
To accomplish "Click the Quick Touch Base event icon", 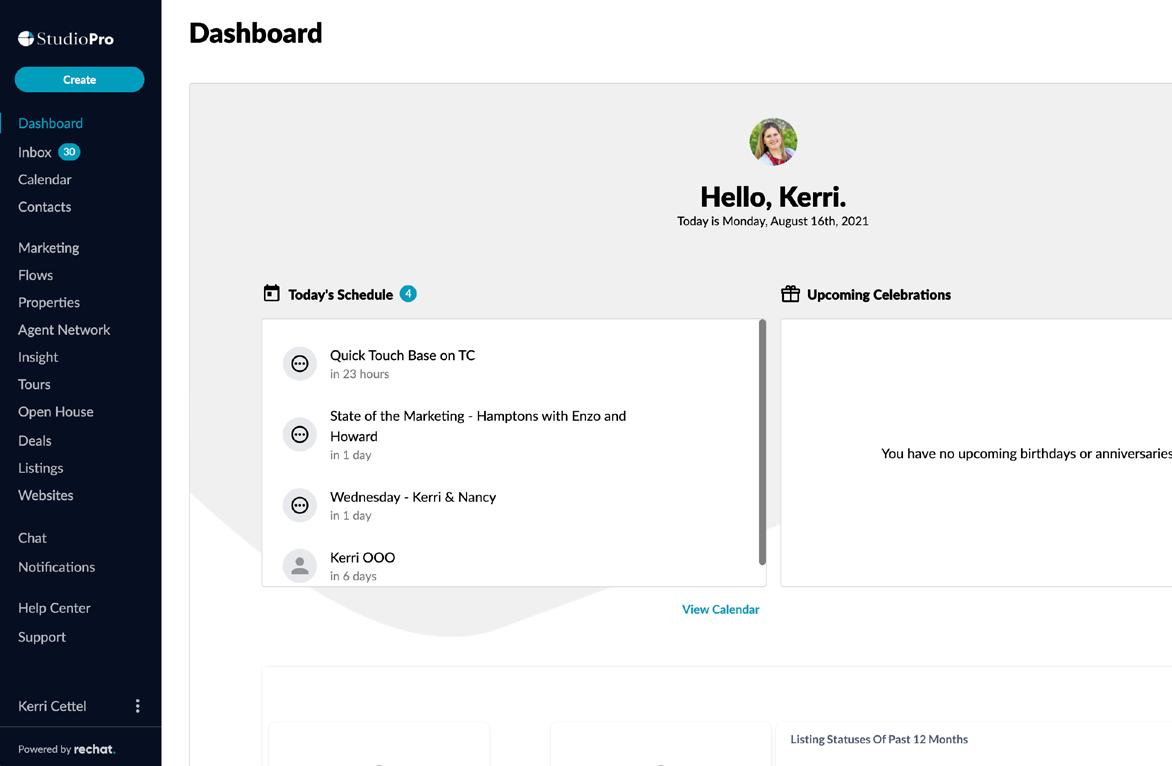I will (300, 364).
